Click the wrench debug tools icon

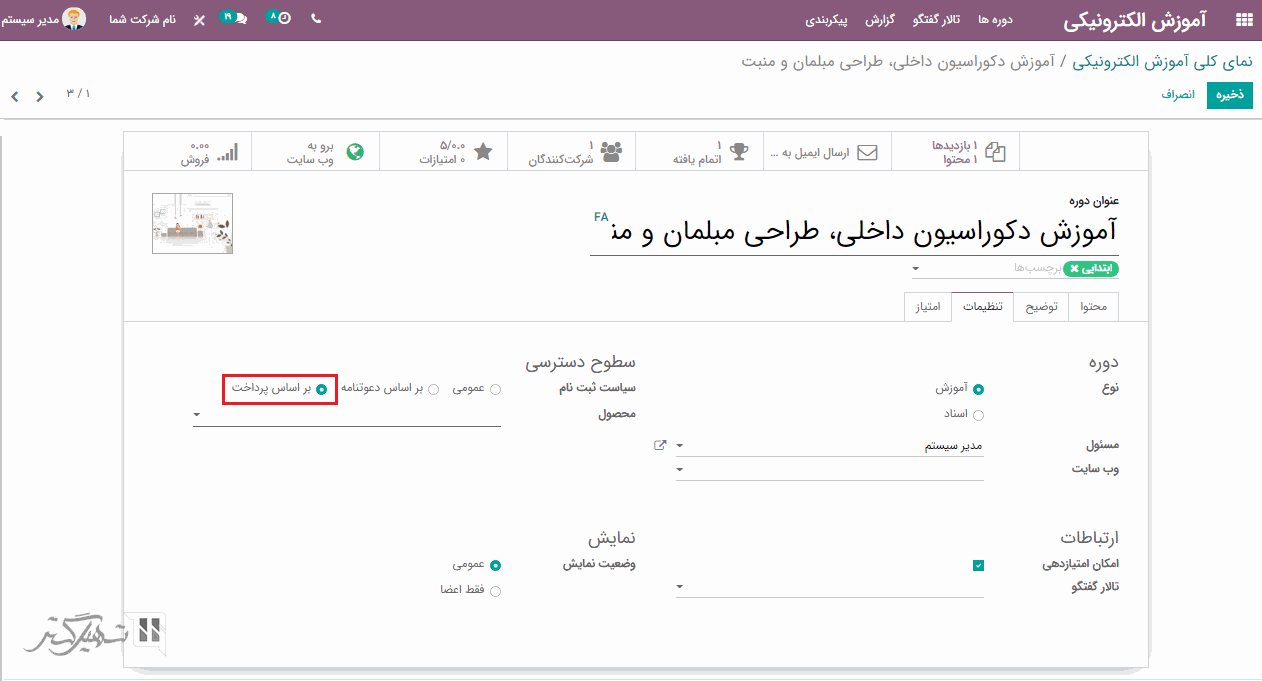(x=199, y=20)
